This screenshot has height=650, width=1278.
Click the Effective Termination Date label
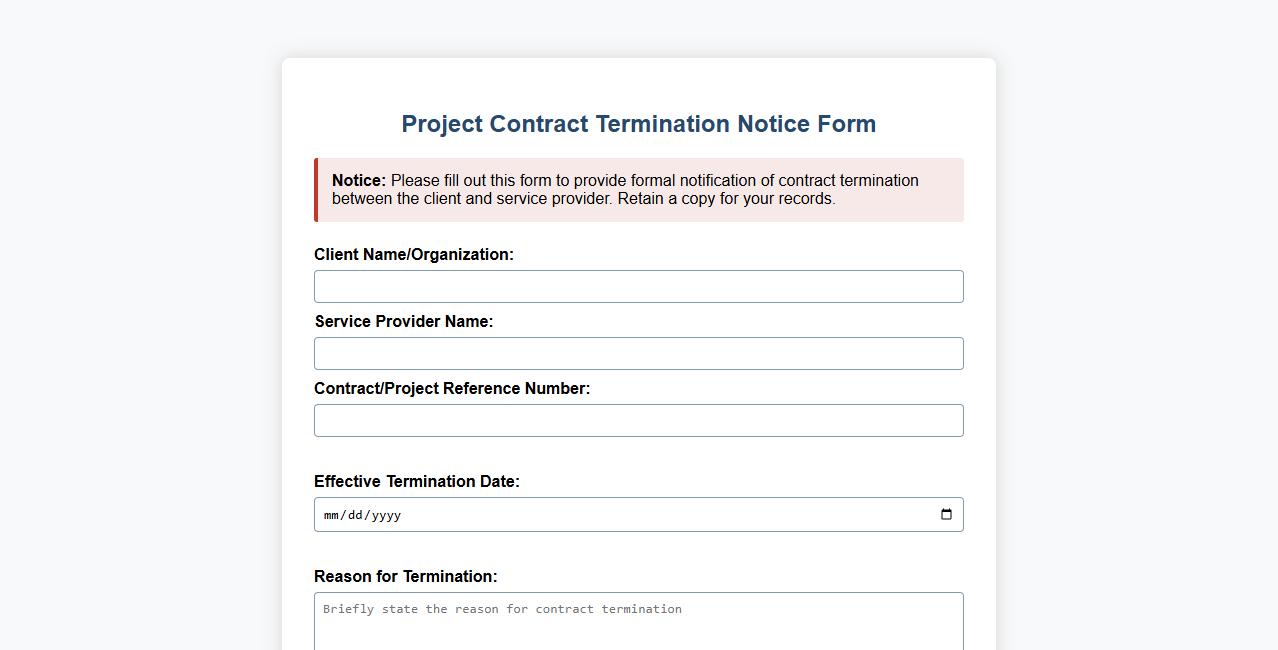tap(417, 481)
